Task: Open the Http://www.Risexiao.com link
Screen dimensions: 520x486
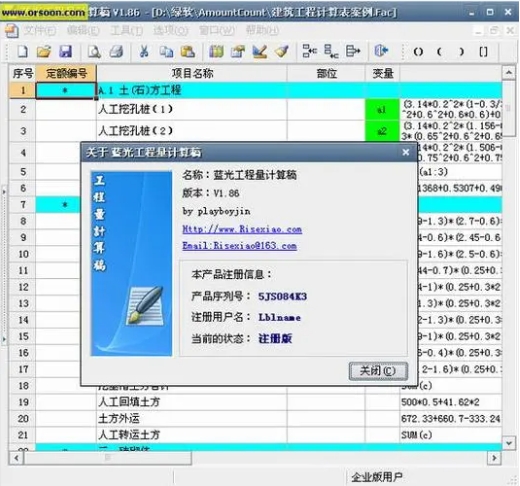Action: pyautogui.click(x=242, y=229)
